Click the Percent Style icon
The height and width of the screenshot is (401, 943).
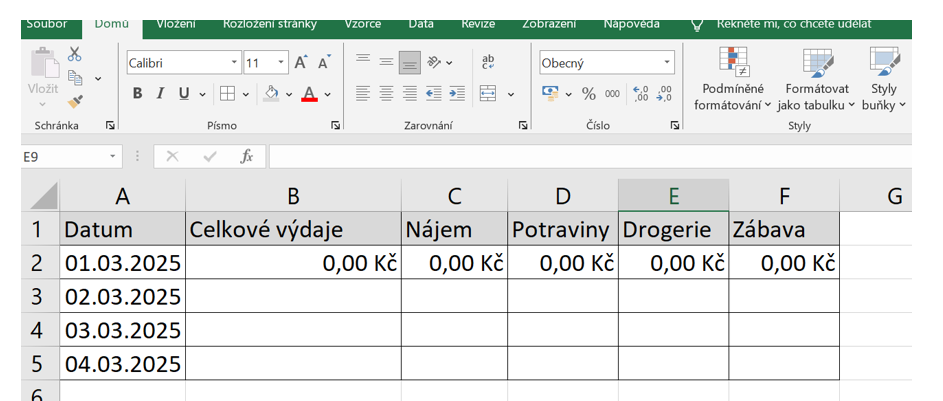(x=589, y=93)
